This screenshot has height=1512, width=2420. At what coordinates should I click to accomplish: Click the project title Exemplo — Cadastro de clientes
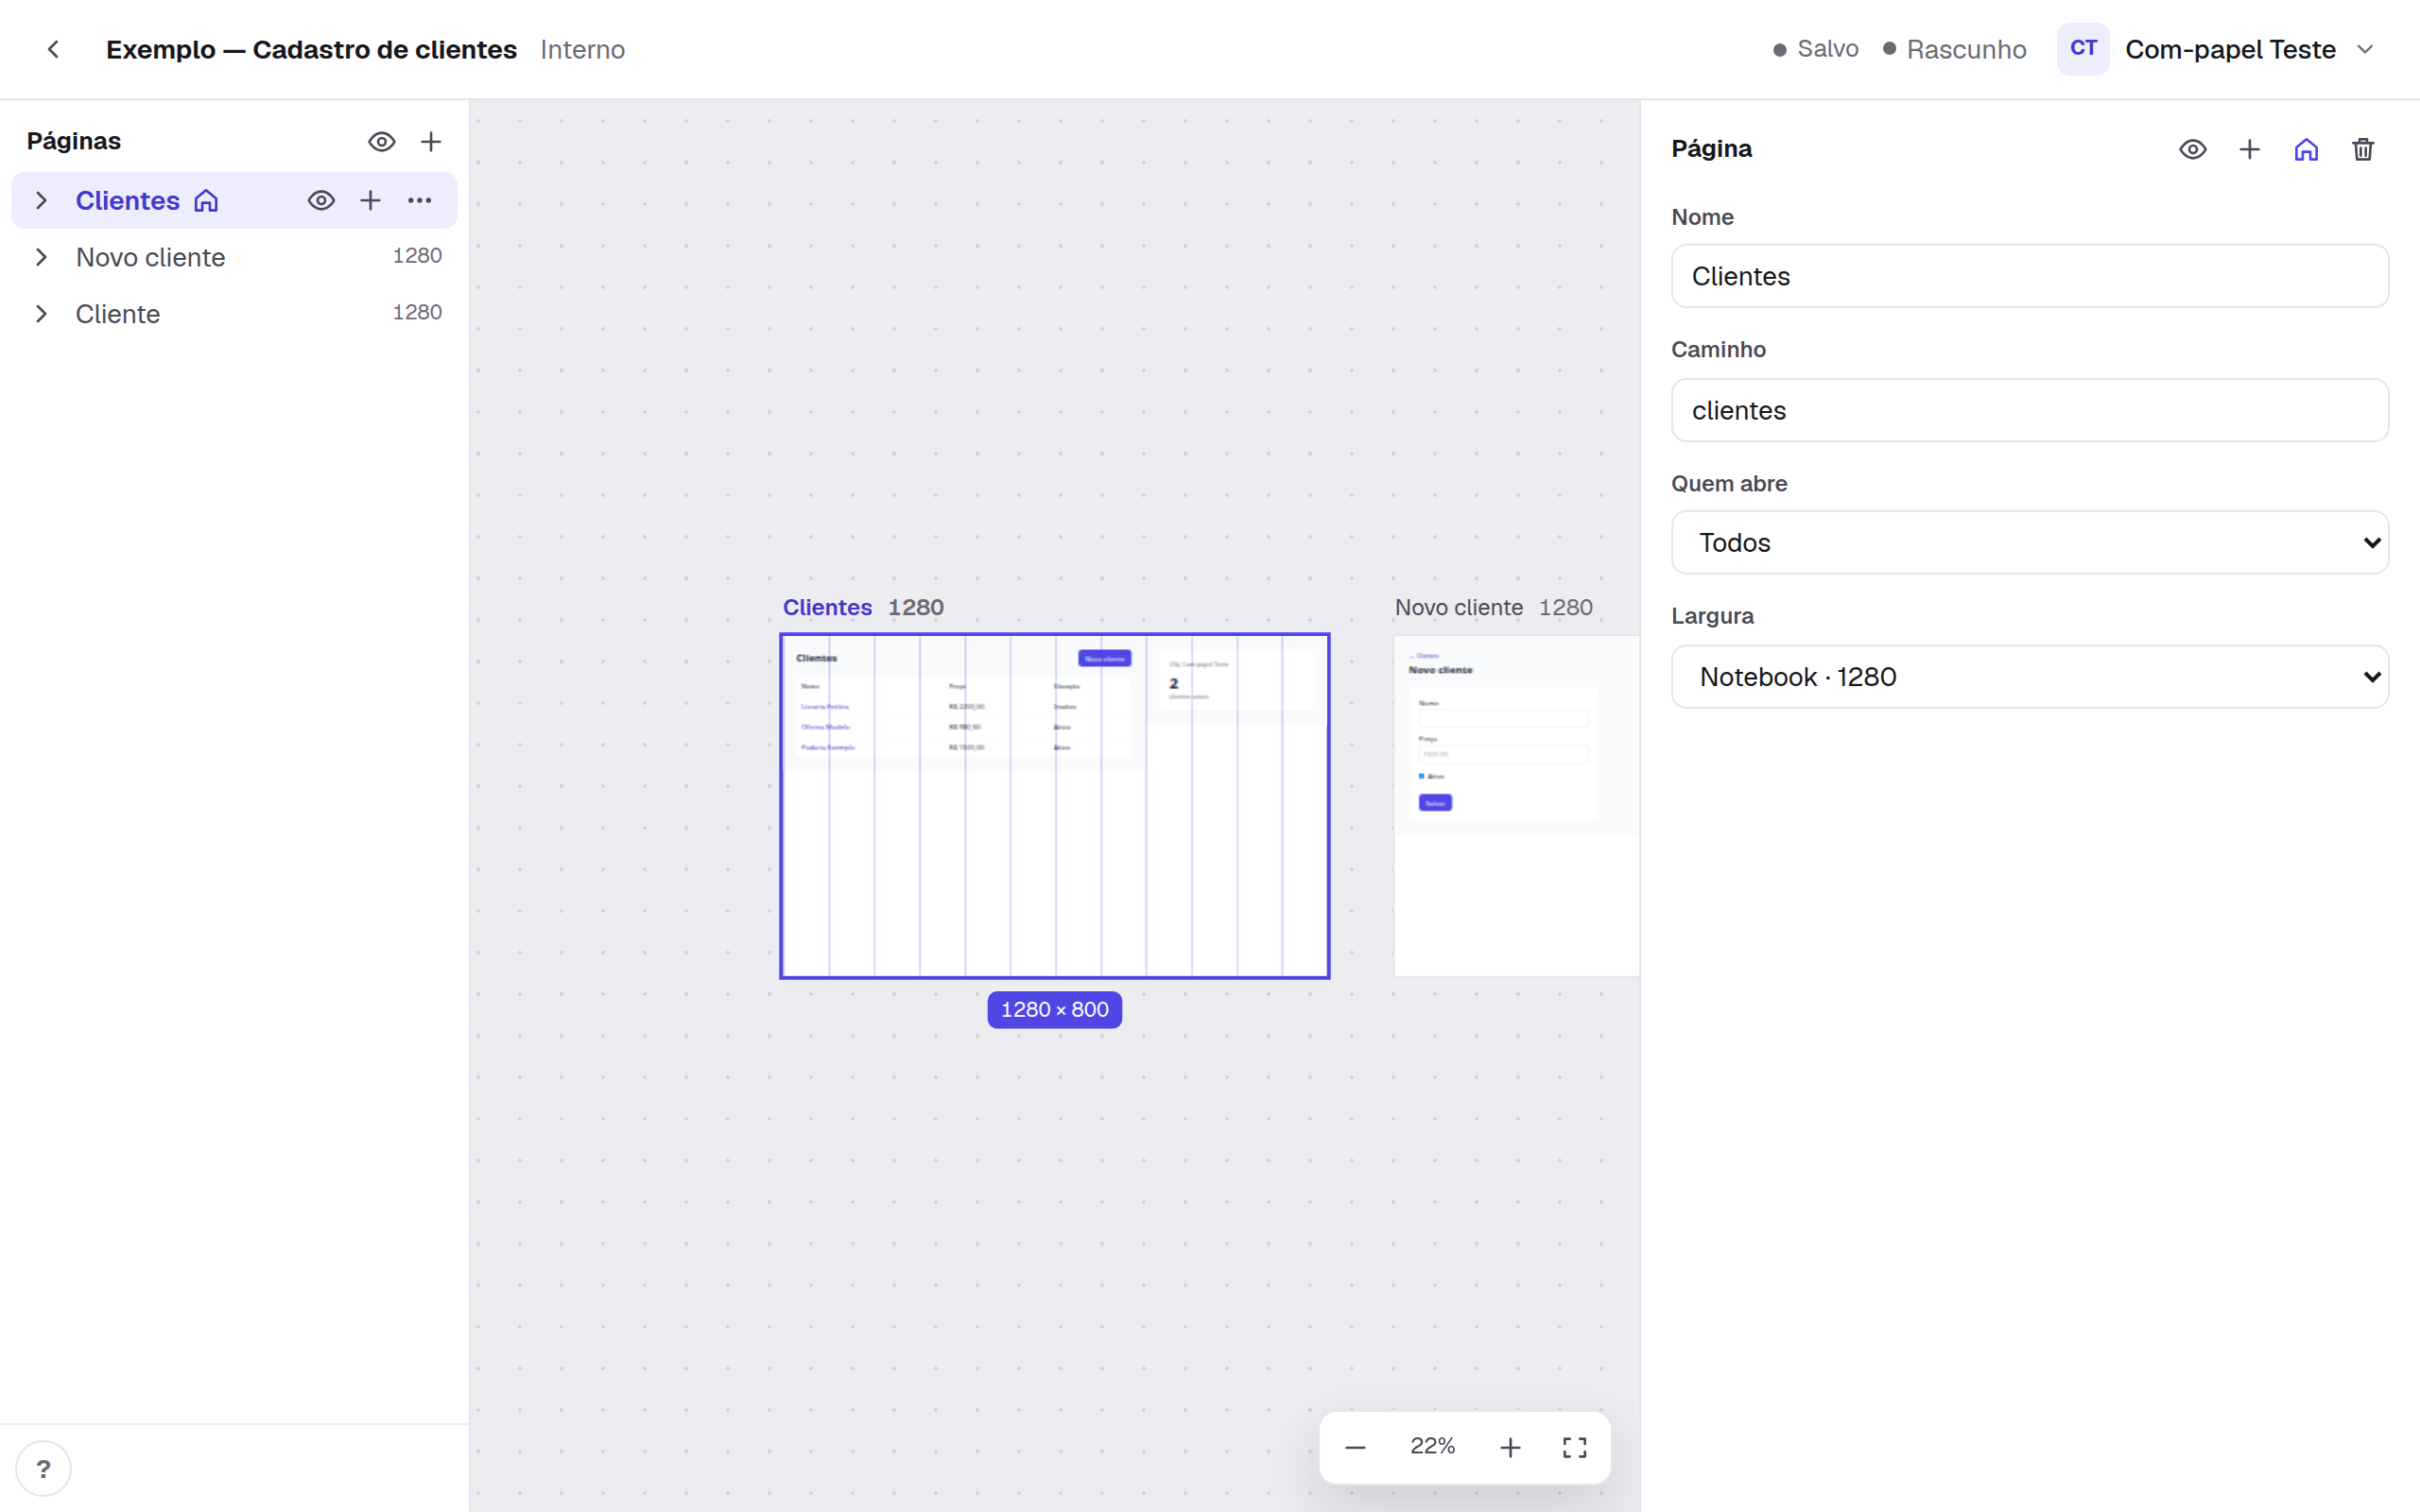[311, 49]
